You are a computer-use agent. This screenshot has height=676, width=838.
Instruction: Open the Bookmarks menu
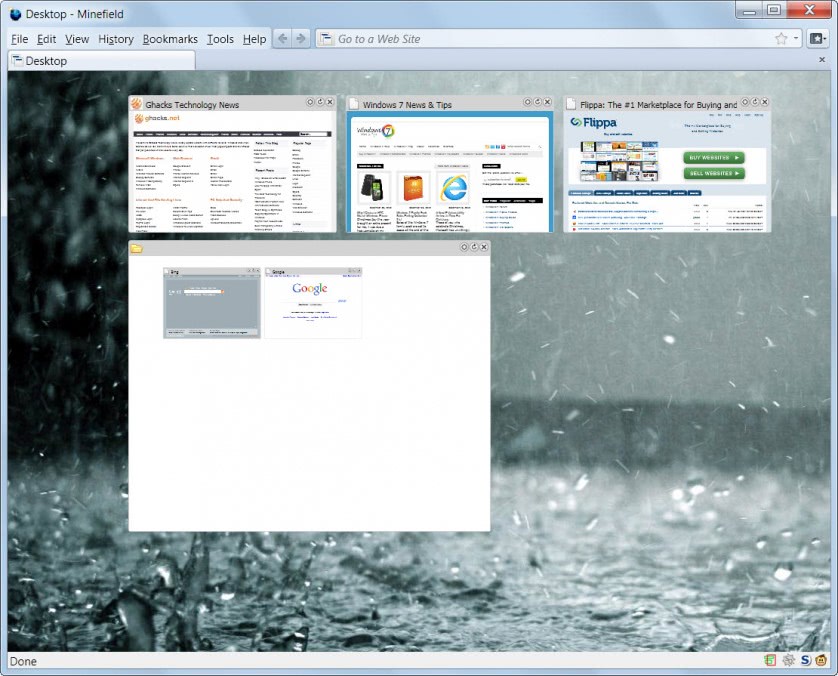(170, 39)
